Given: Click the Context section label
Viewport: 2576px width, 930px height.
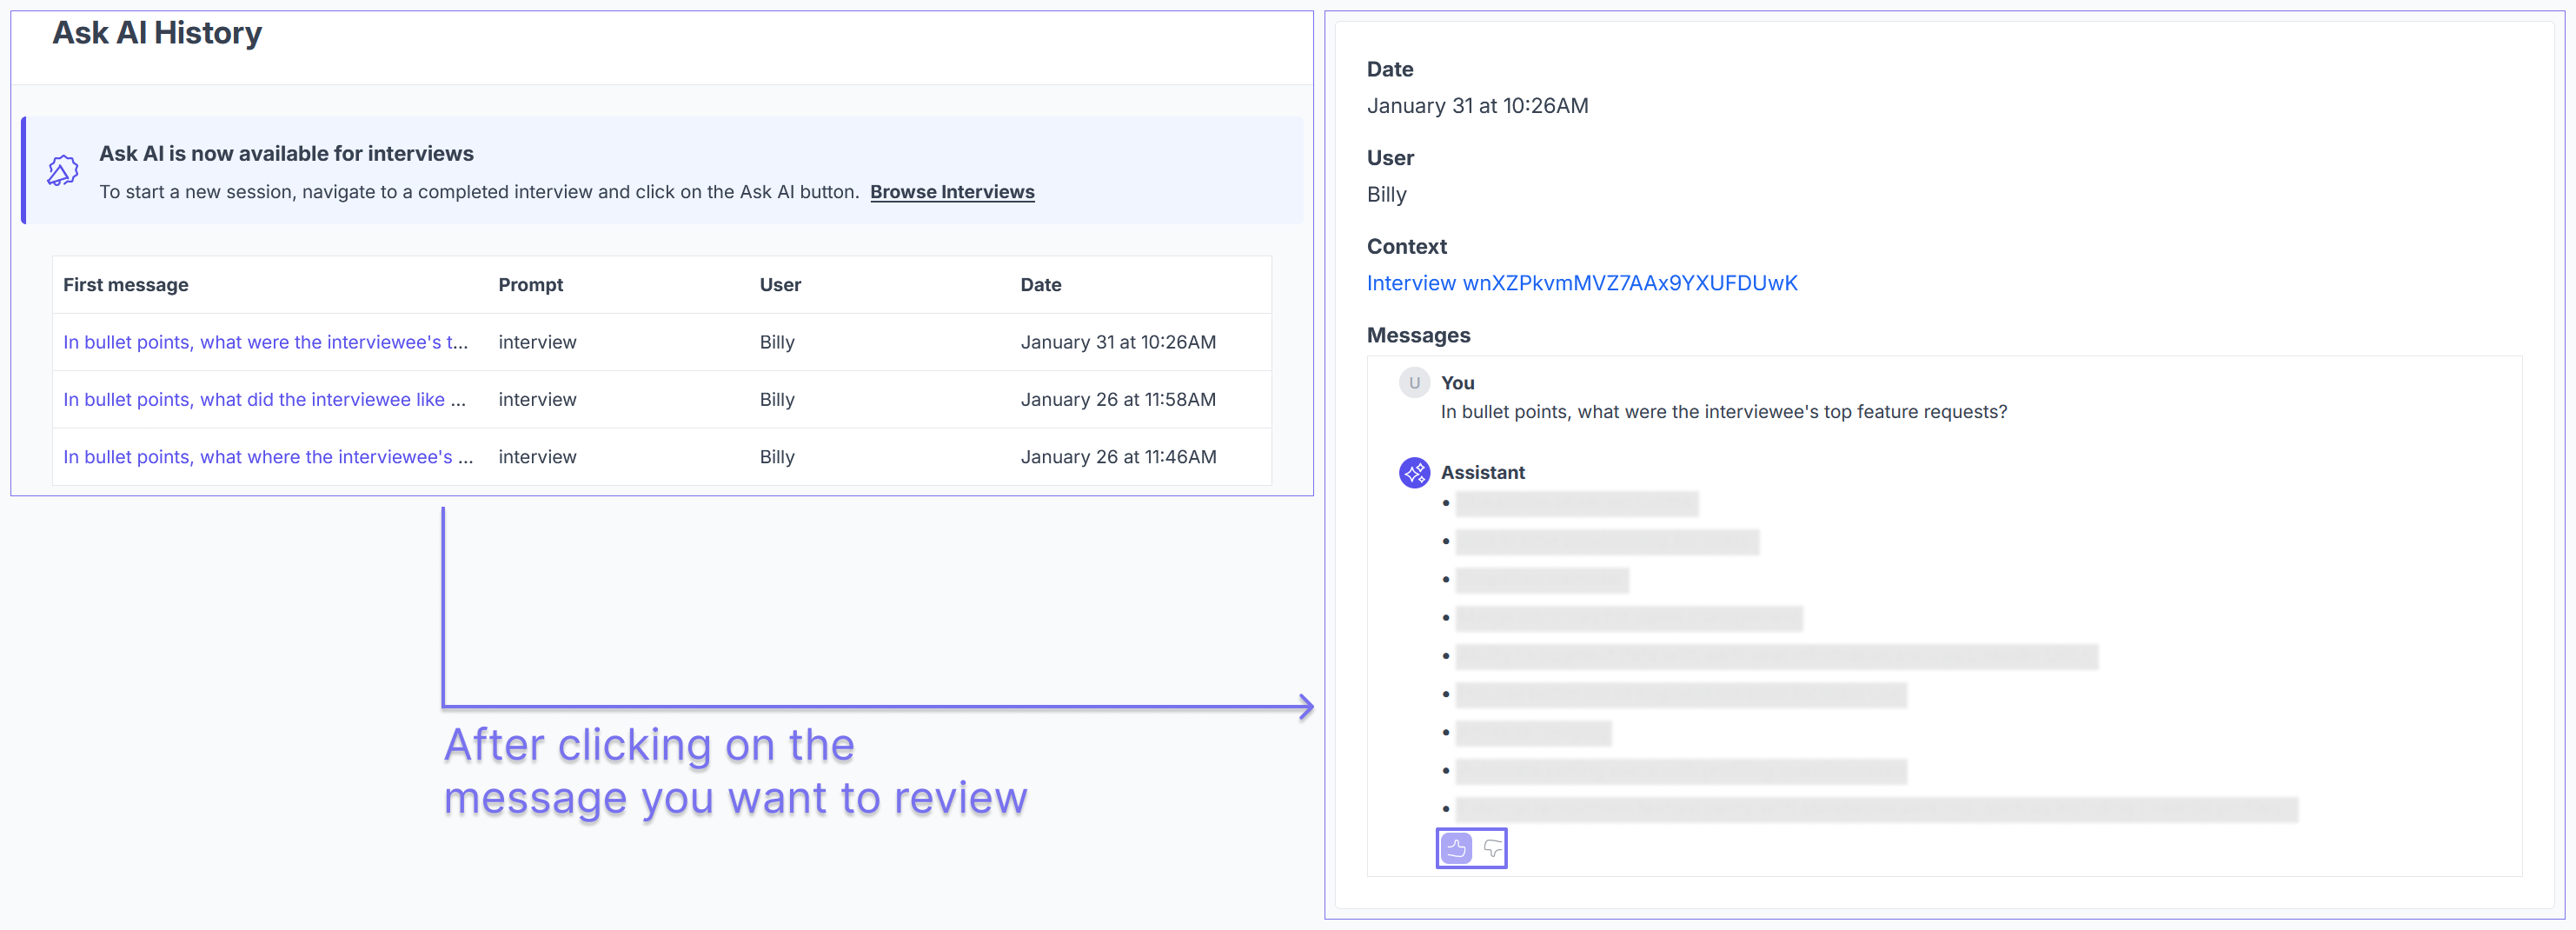Looking at the screenshot, I should point(1406,247).
